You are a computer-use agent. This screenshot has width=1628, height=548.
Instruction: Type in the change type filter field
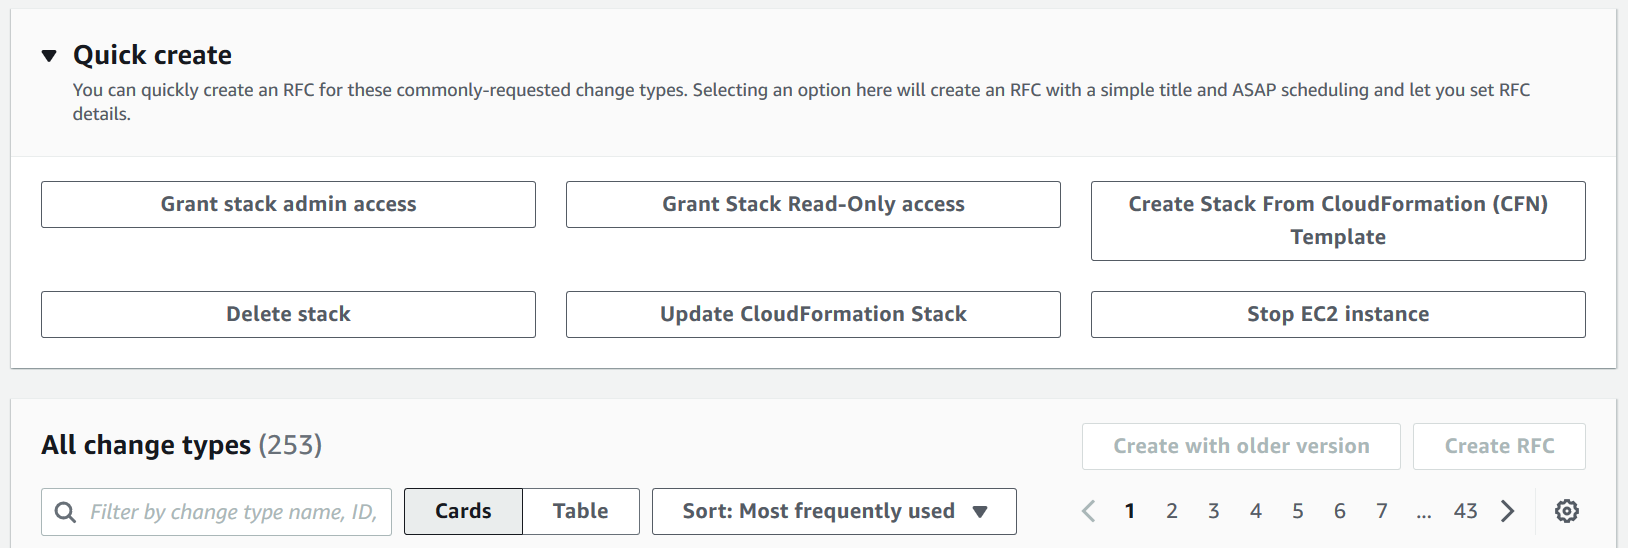pos(233,512)
